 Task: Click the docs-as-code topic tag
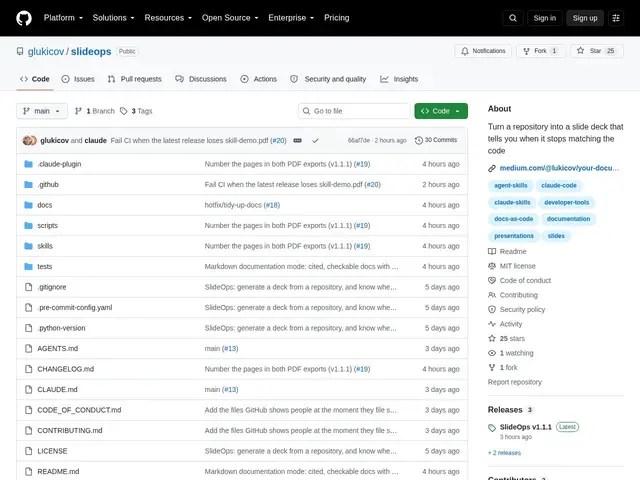pyautogui.click(x=513, y=219)
